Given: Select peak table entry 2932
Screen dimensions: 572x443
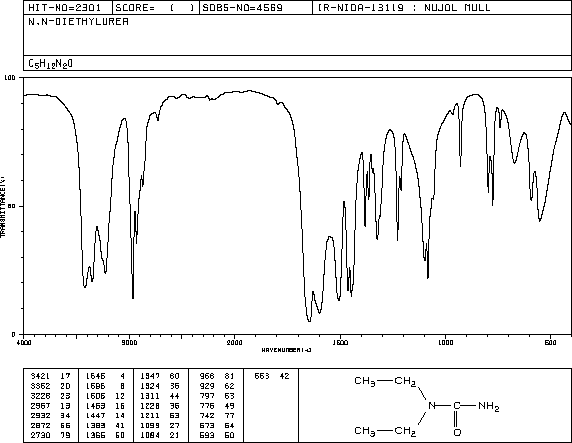Looking at the screenshot, I should (x=40, y=416).
